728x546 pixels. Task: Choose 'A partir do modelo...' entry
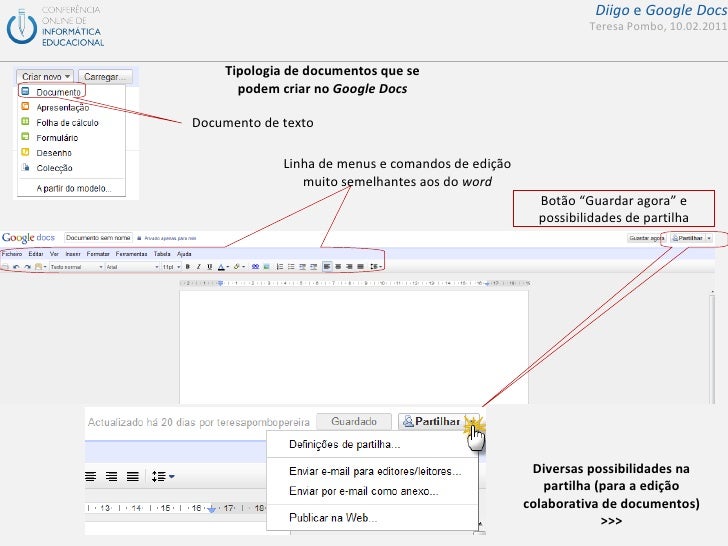(x=74, y=188)
